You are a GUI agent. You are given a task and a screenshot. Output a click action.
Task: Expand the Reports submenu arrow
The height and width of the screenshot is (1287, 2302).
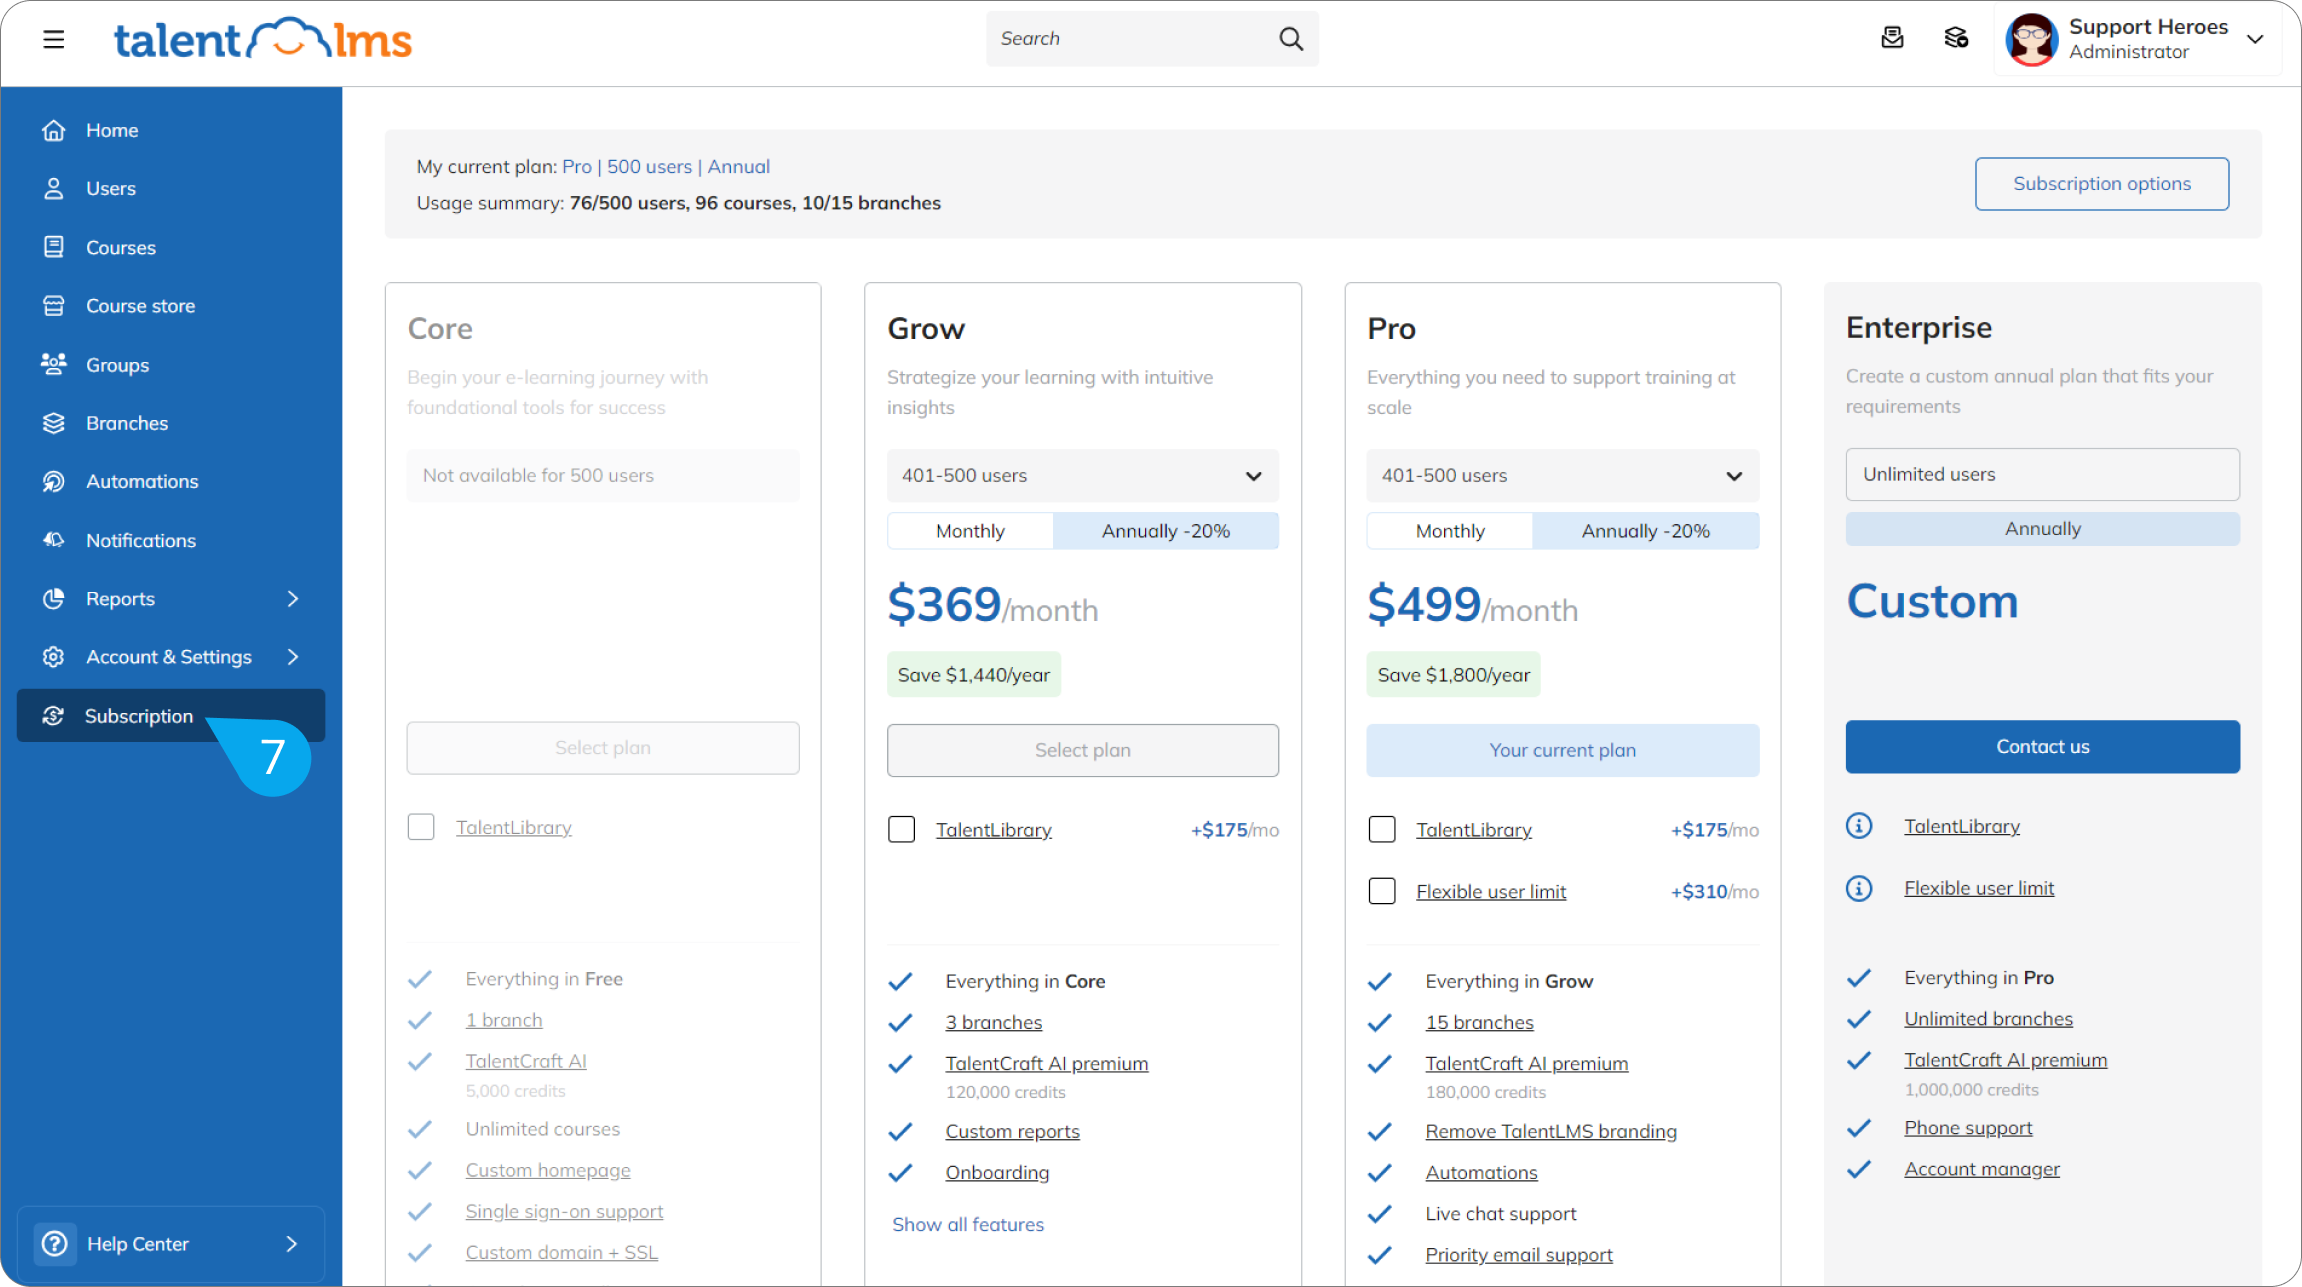coord(293,598)
